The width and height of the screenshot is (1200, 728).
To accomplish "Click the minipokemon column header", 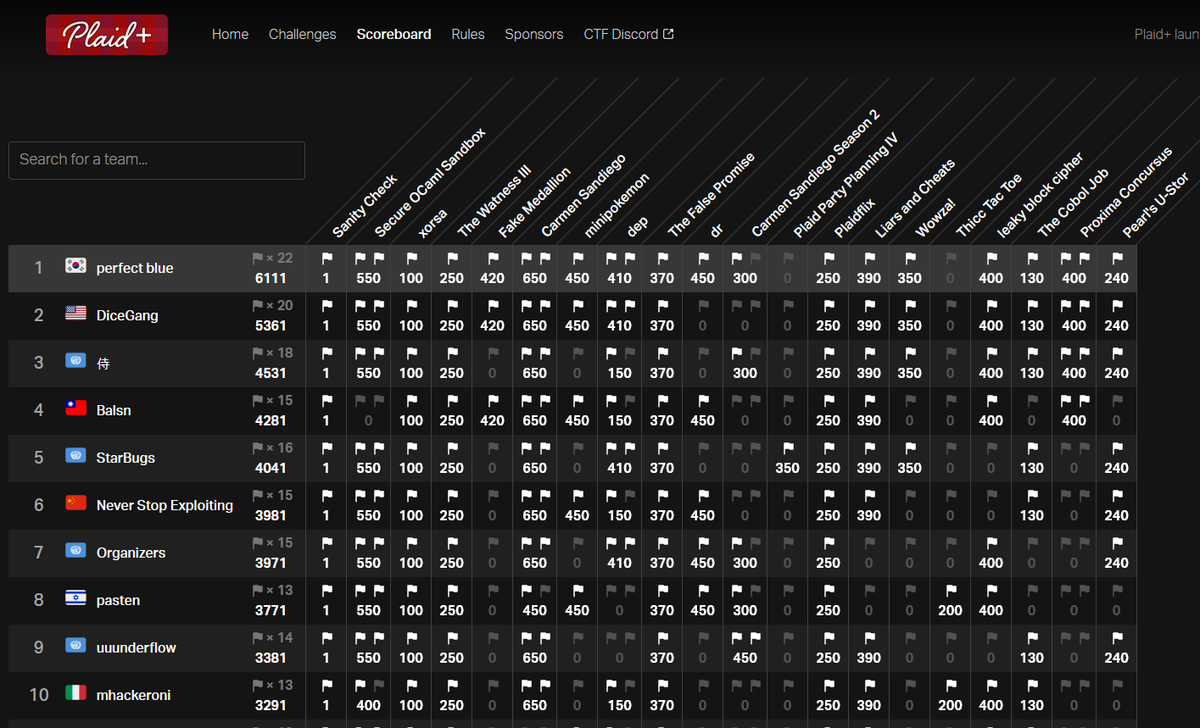I will [x=617, y=205].
